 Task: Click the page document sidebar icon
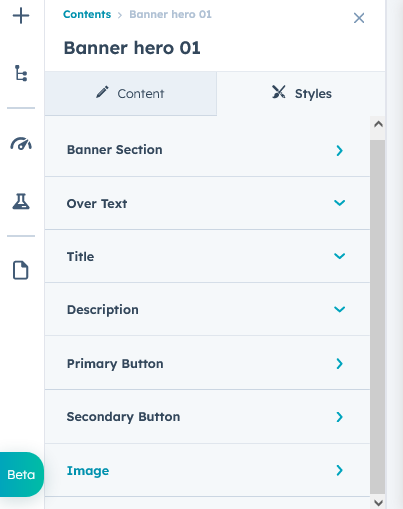[x=21, y=270]
